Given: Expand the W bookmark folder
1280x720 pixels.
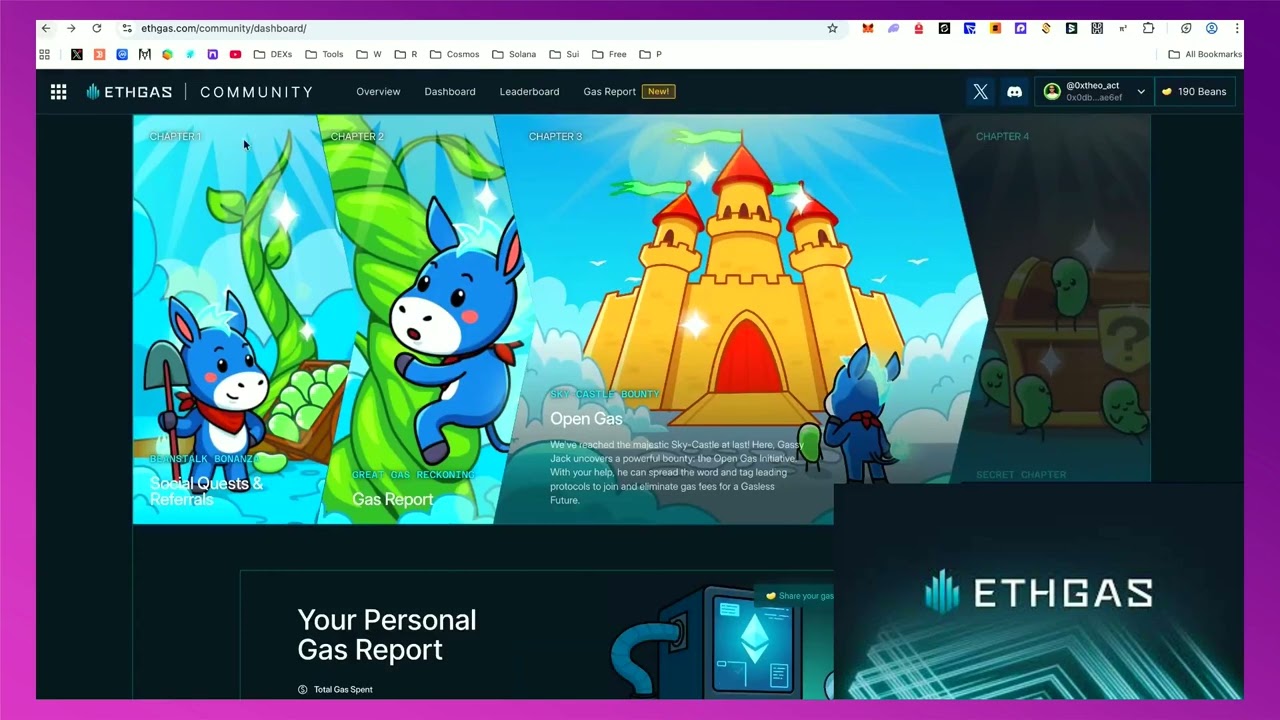Looking at the screenshot, I should (369, 54).
